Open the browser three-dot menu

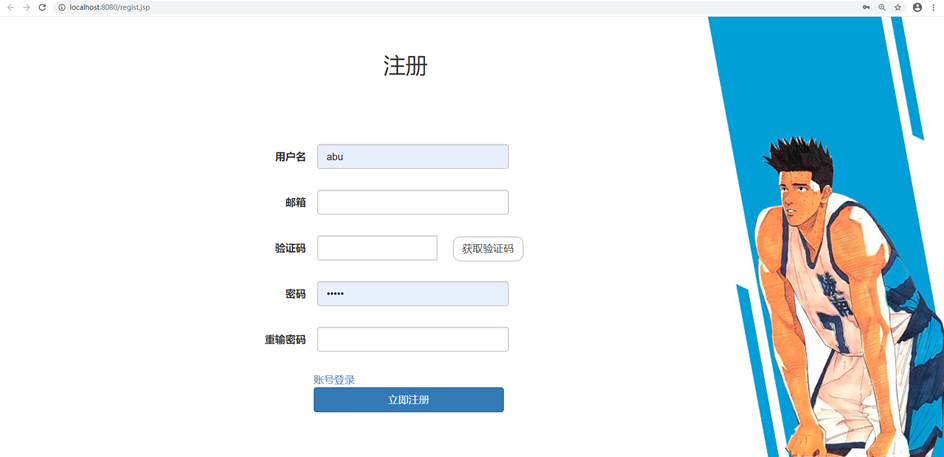tap(933, 7)
